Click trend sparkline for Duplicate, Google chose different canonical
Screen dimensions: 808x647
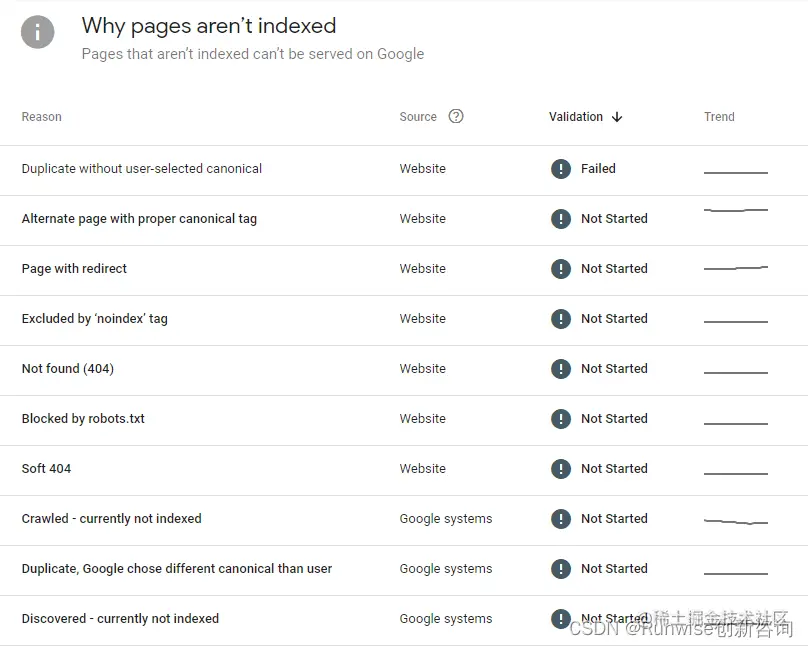736,573
